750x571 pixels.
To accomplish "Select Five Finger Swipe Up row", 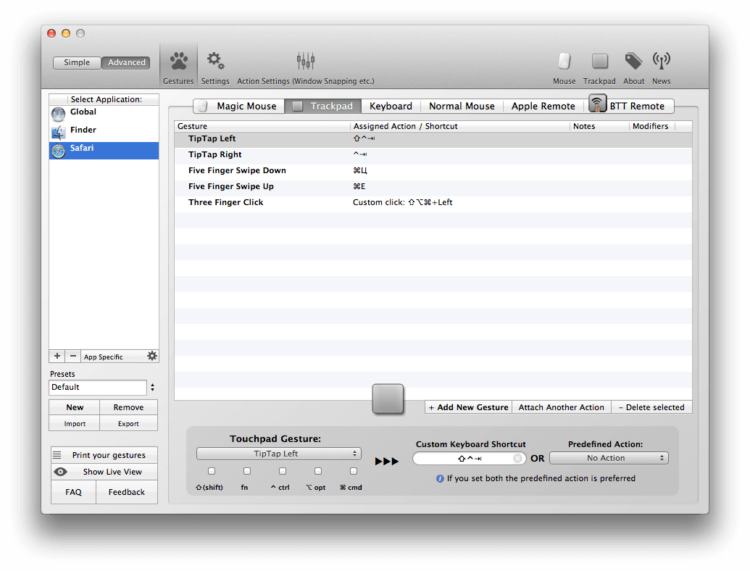I will click(433, 187).
